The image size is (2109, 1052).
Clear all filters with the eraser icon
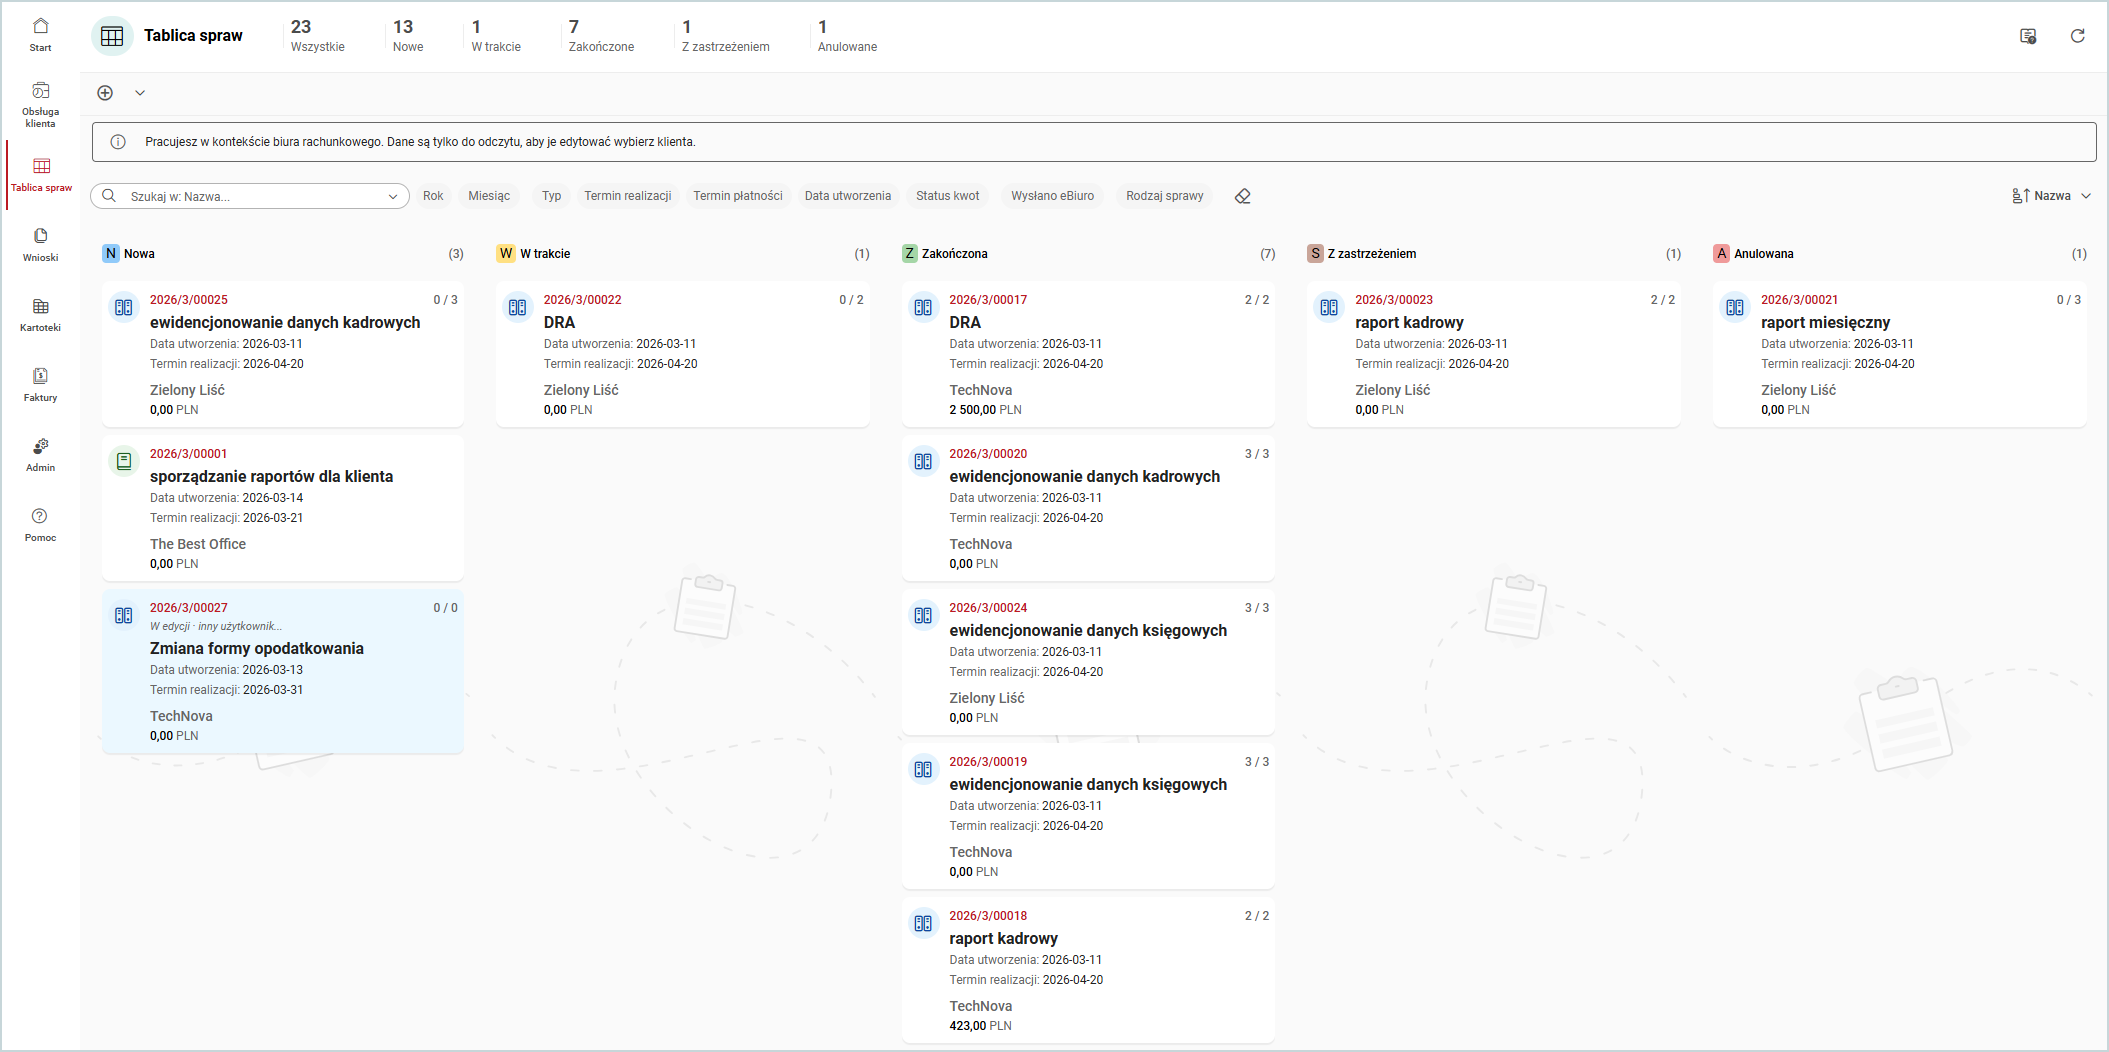click(1242, 196)
